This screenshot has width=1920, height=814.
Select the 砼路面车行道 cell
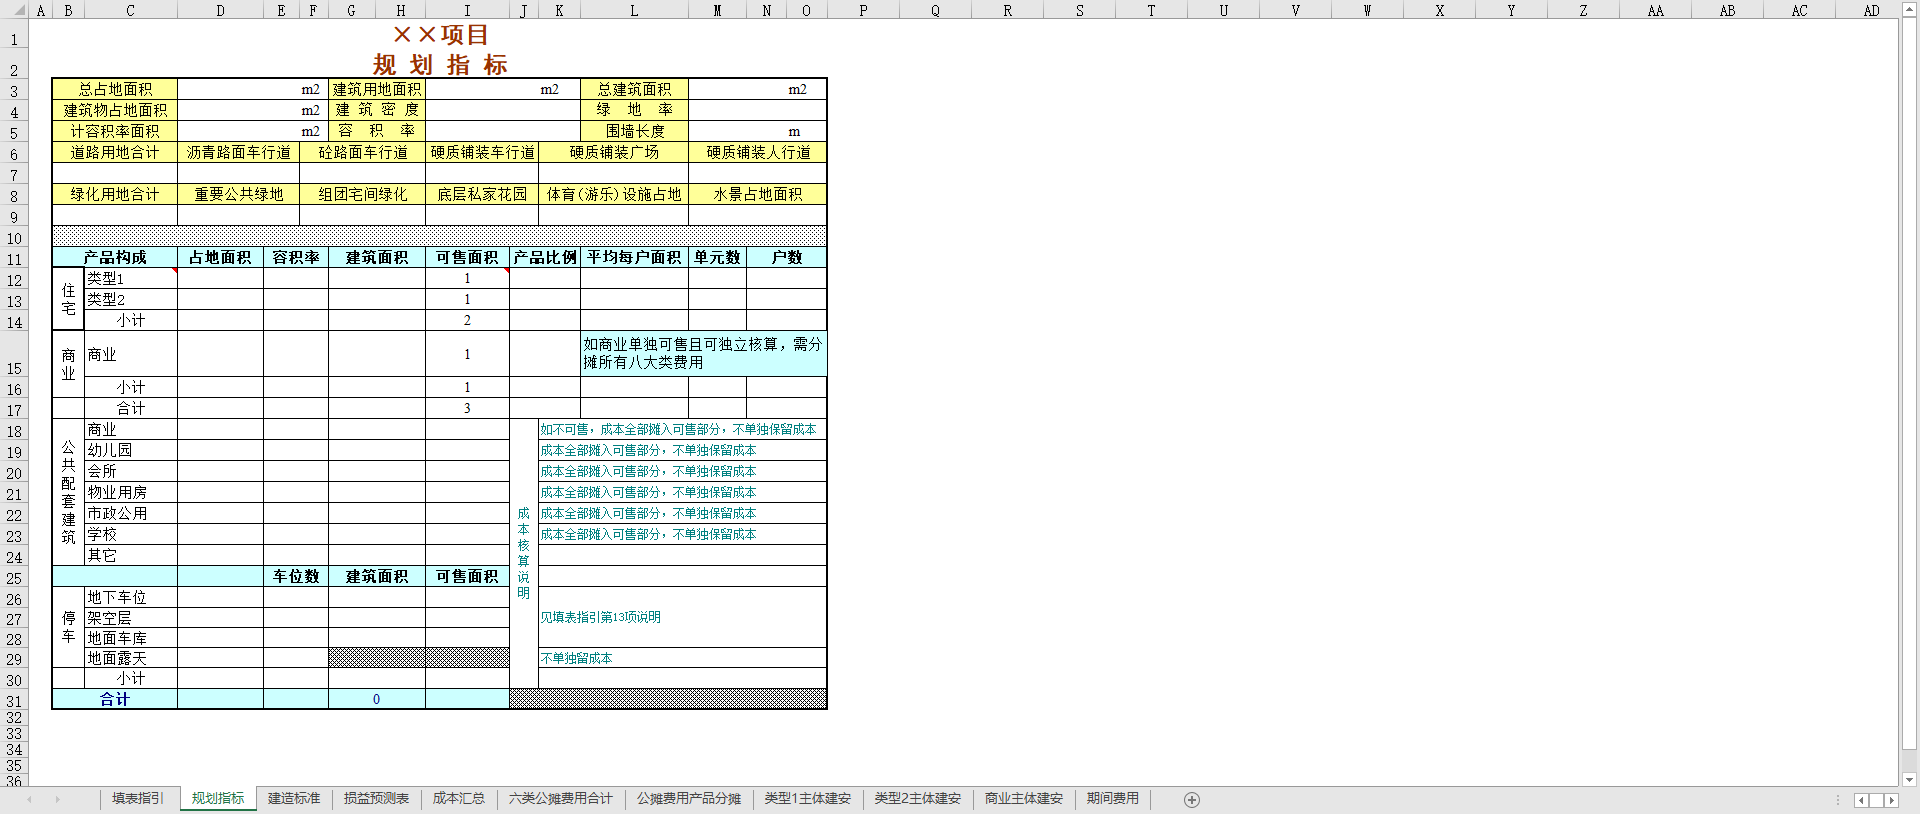362,152
